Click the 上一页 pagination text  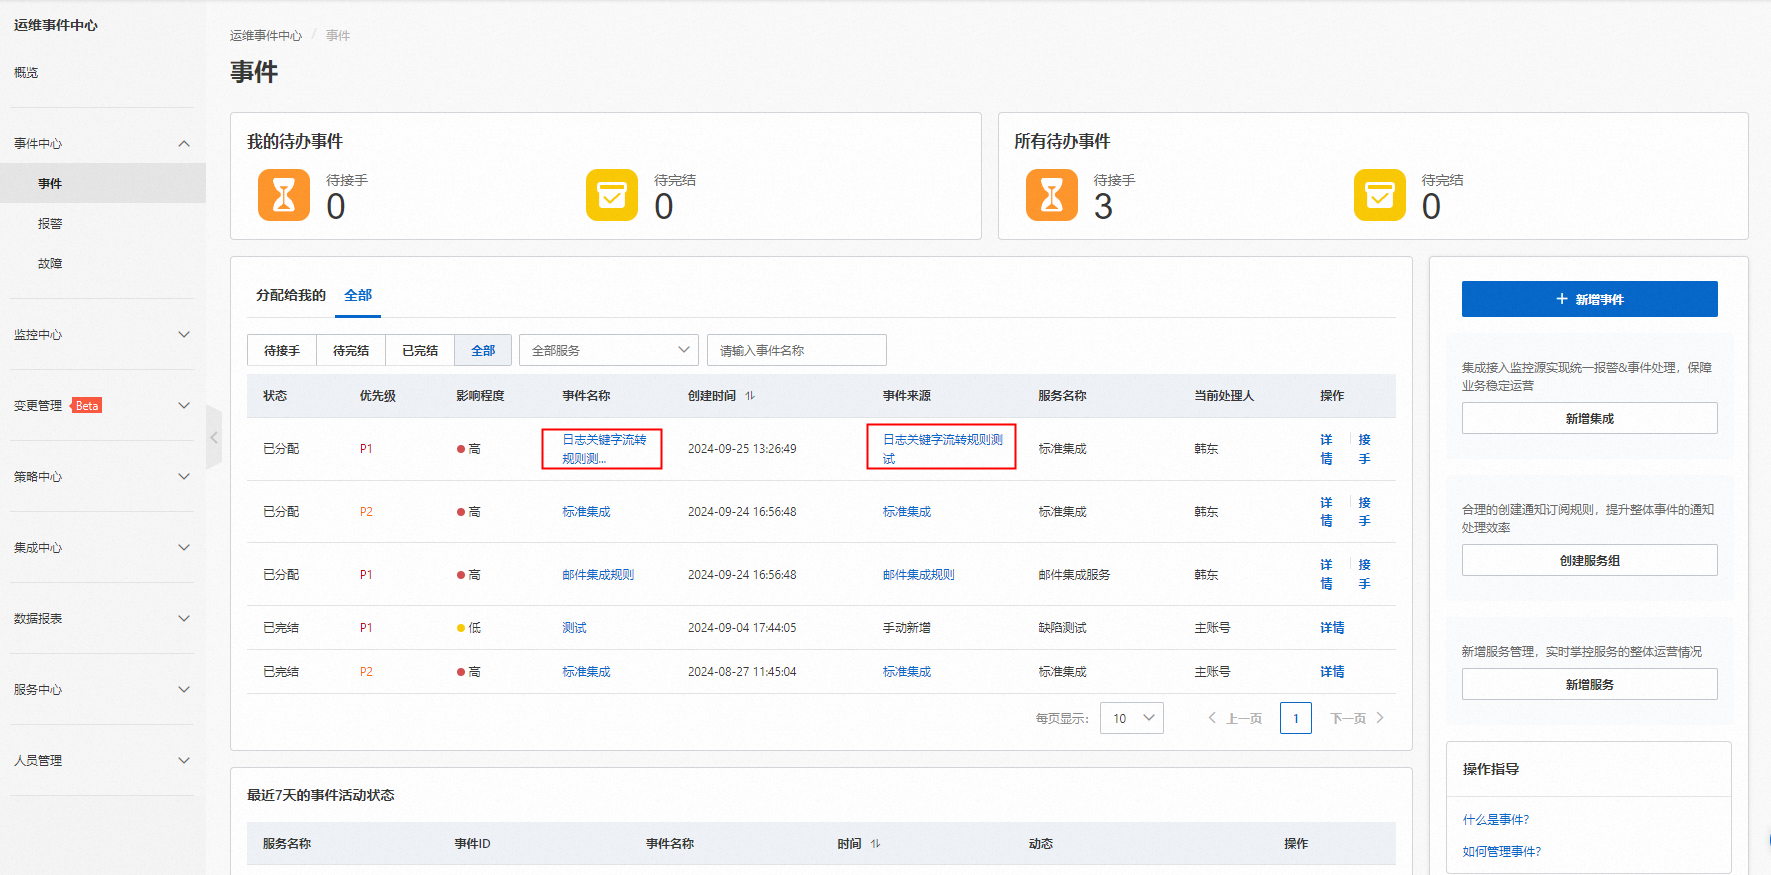[x=1244, y=718]
